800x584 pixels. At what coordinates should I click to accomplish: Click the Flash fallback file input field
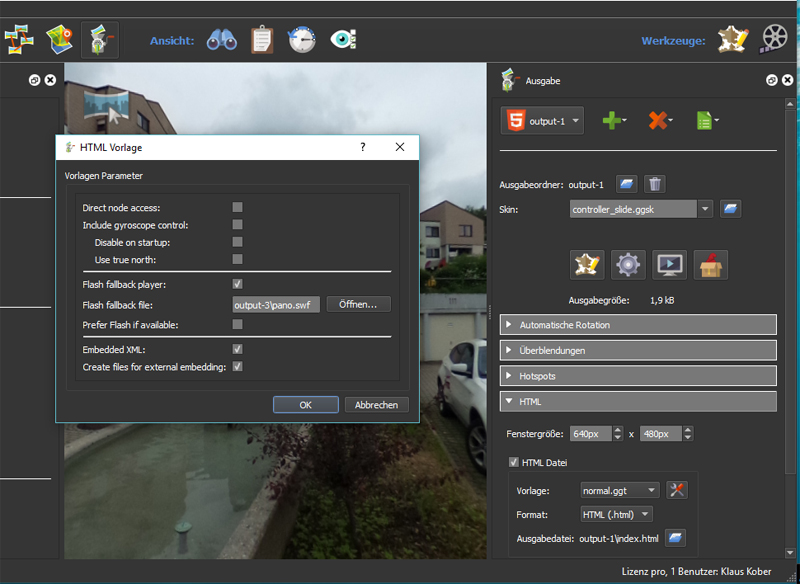[275, 304]
